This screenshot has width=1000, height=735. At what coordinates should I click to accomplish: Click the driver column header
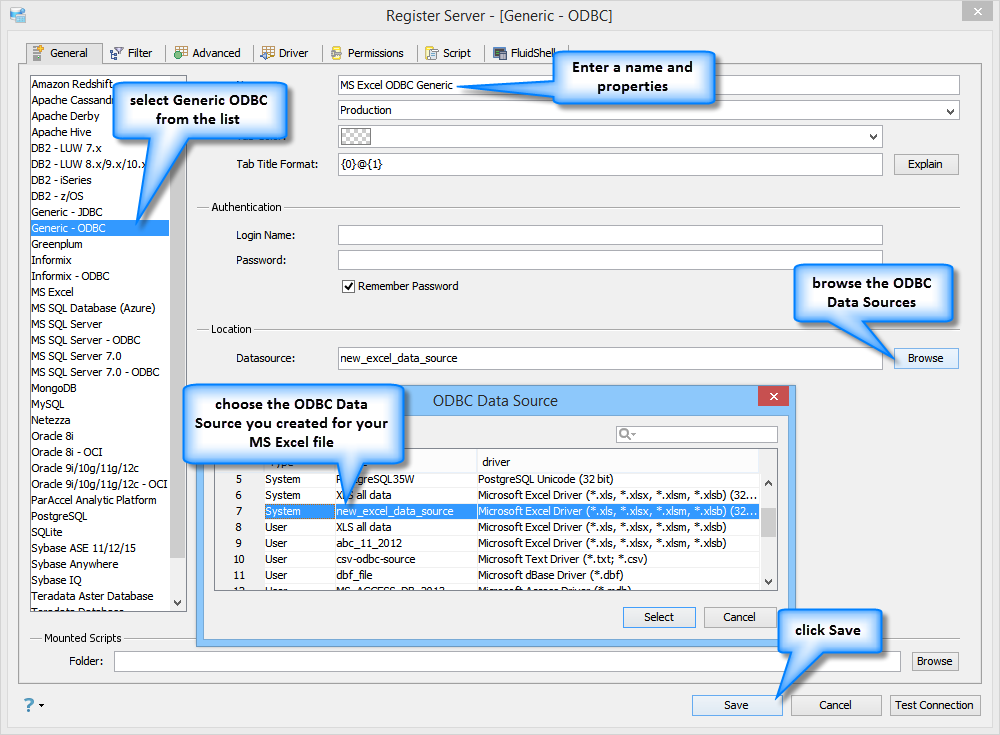click(x=617, y=462)
